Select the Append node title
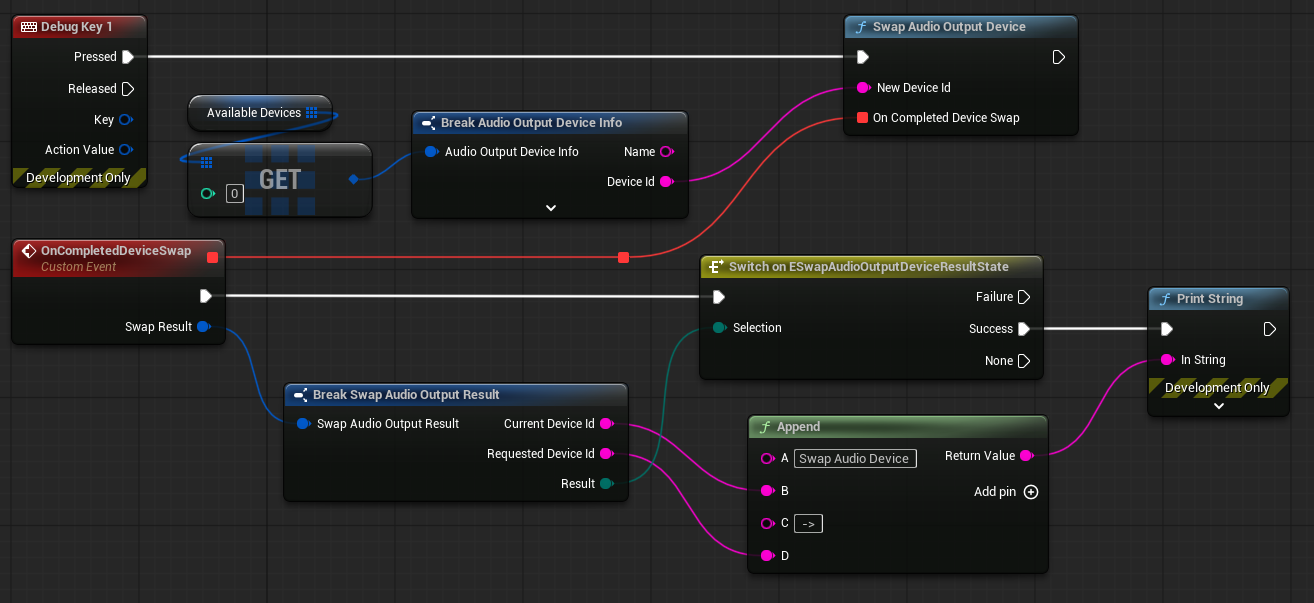Image resolution: width=1314 pixels, height=603 pixels. tap(798, 427)
